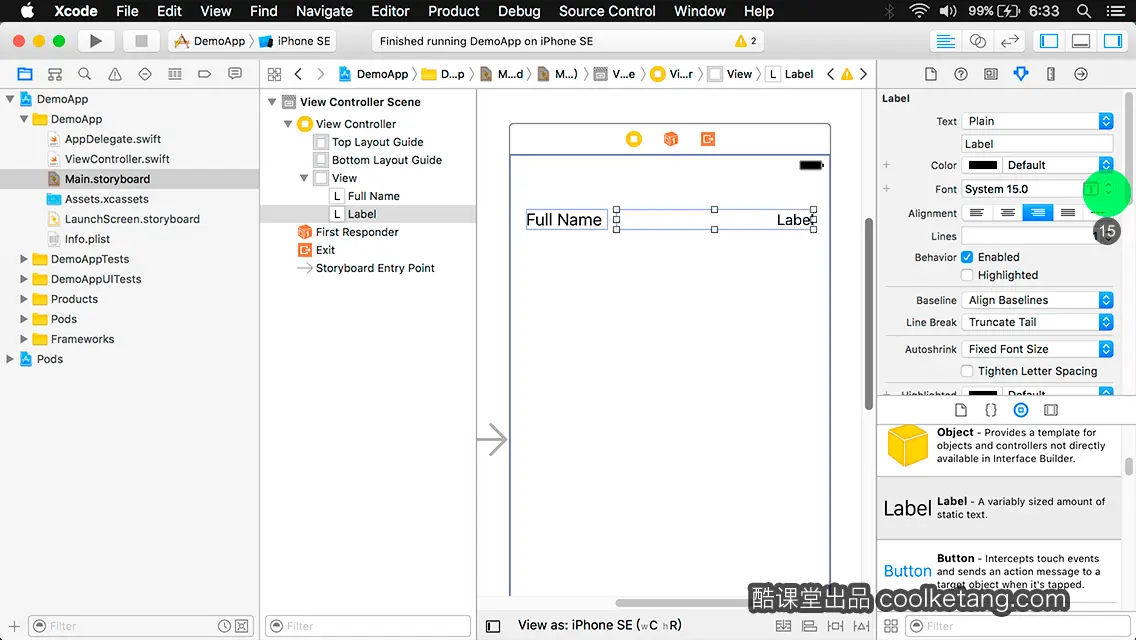Expand the Frameworks folder
The height and width of the screenshot is (640, 1136).
(x=24, y=338)
